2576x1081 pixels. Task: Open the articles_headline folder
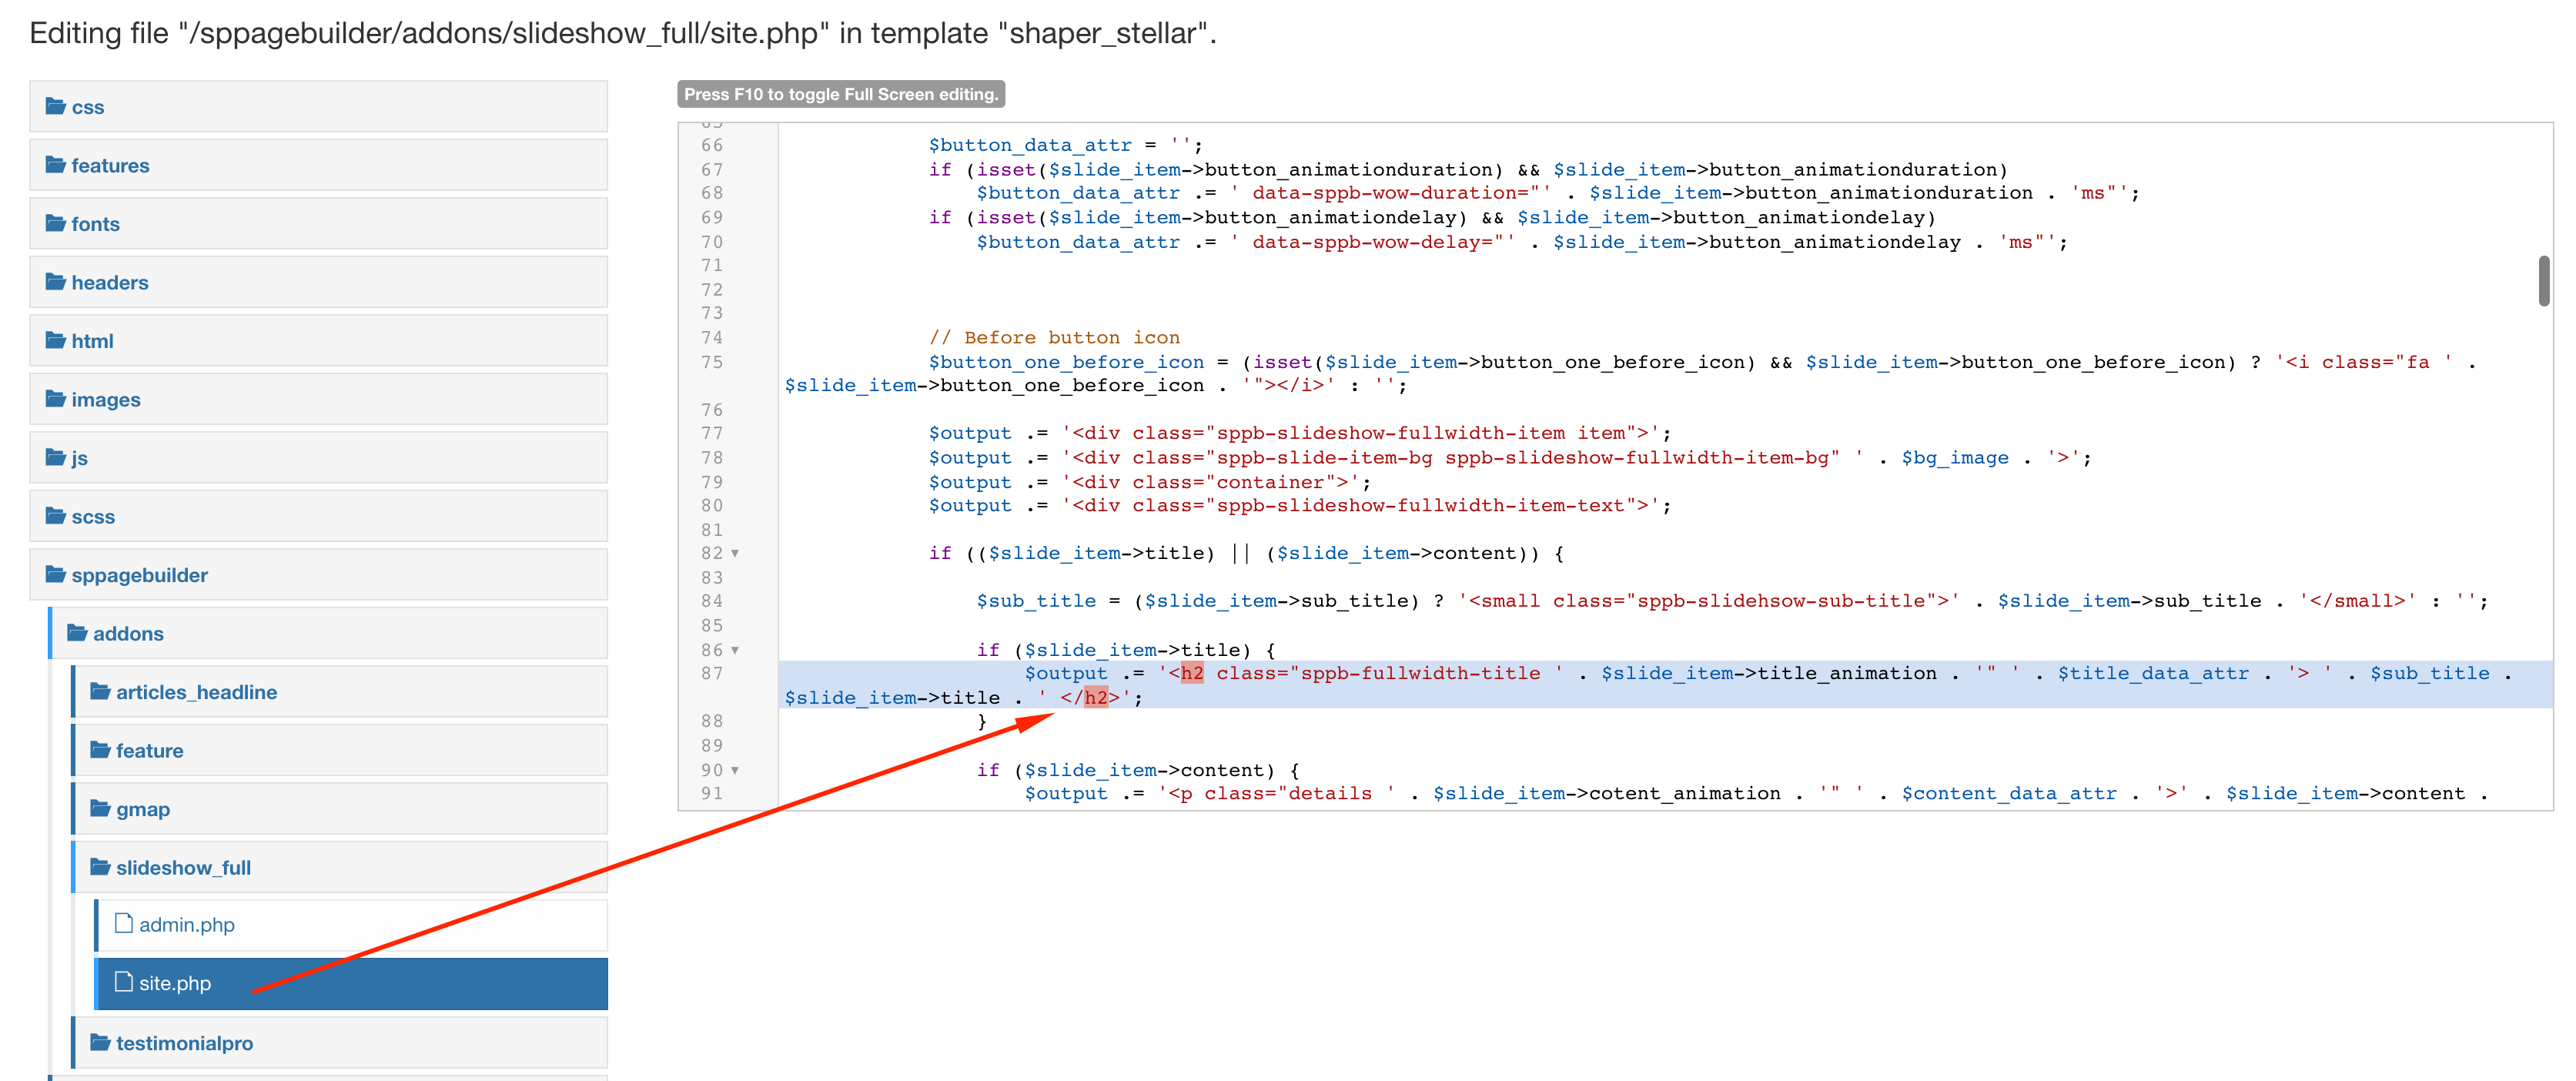pyautogui.click(x=196, y=692)
